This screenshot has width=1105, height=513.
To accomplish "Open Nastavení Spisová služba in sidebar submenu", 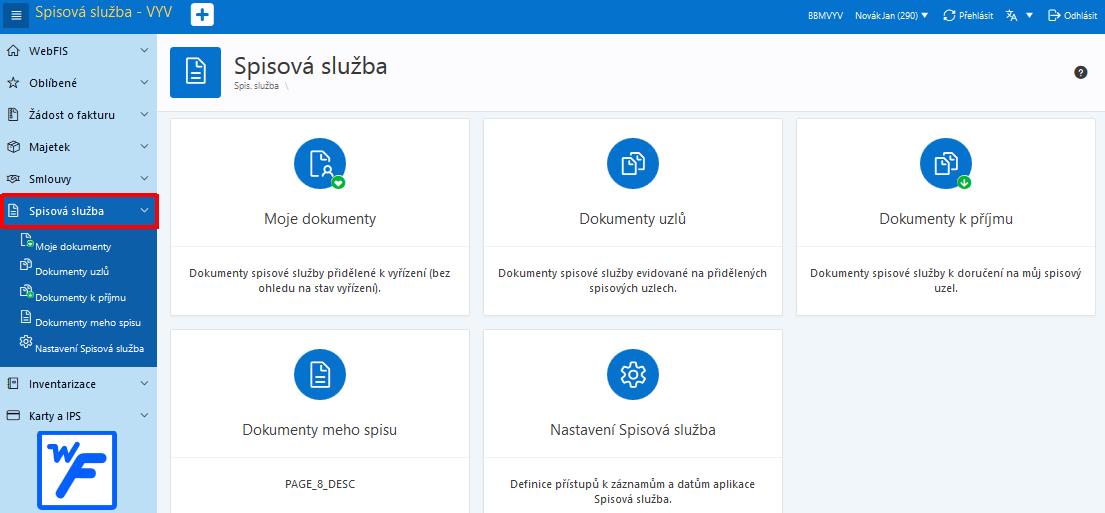I will point(90,348).
